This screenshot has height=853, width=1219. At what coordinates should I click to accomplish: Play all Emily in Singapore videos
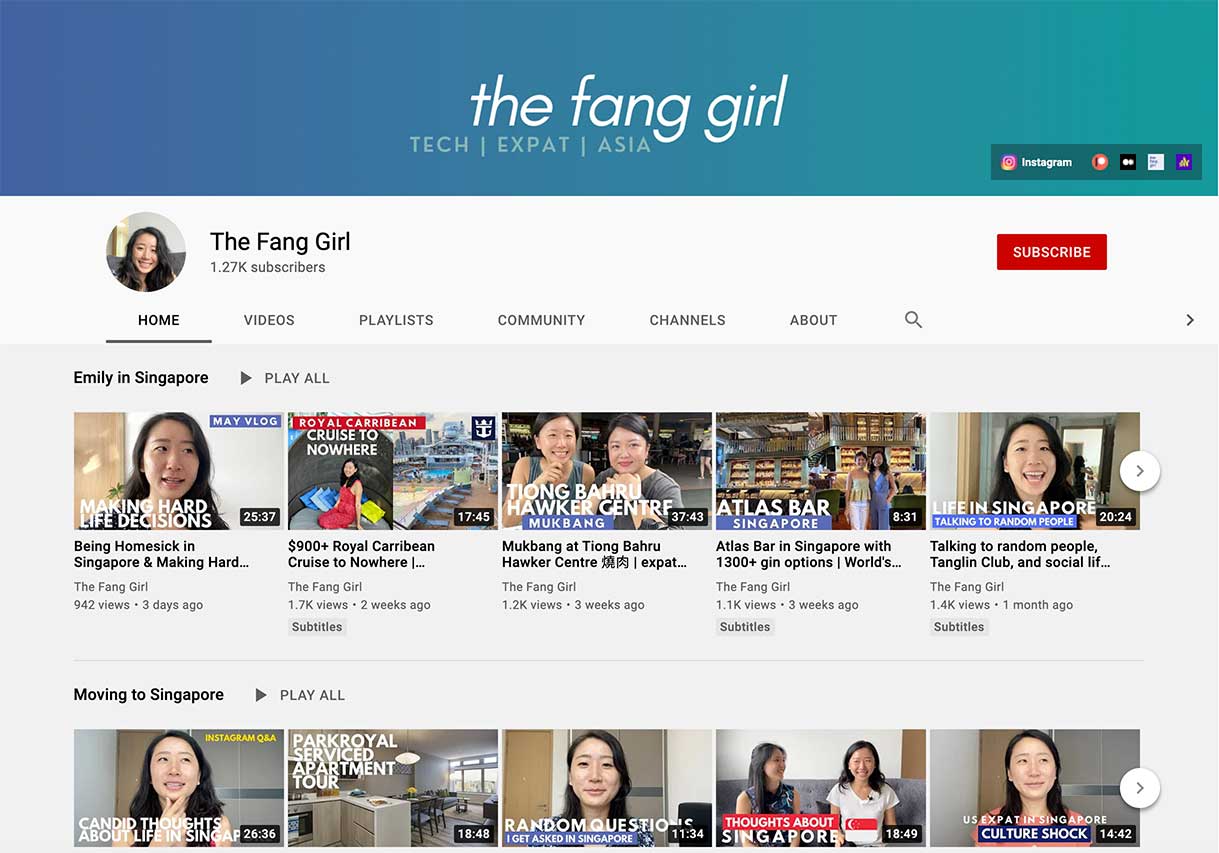point(285,378)
